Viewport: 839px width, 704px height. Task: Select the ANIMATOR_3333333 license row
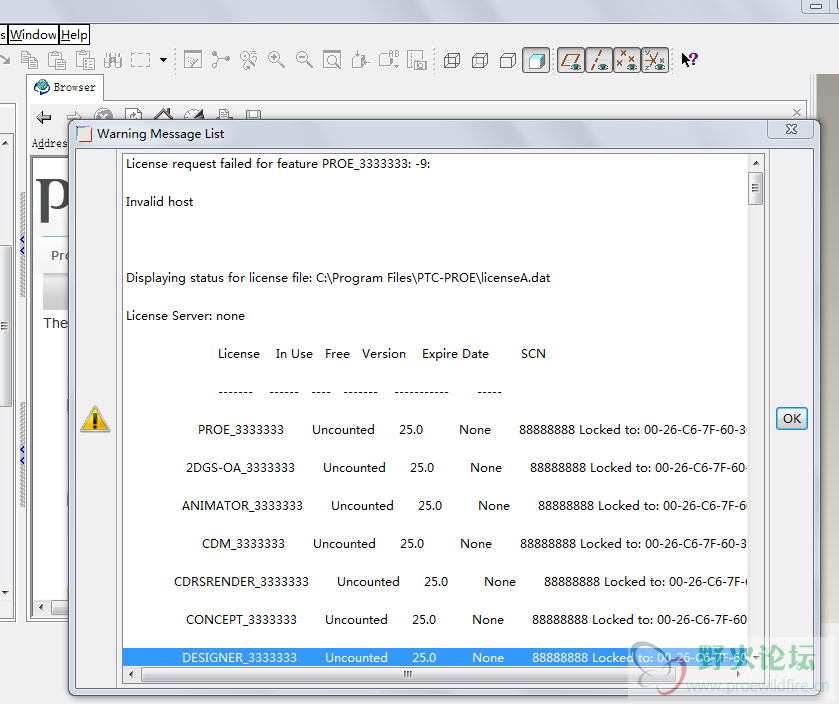[435, 506]
